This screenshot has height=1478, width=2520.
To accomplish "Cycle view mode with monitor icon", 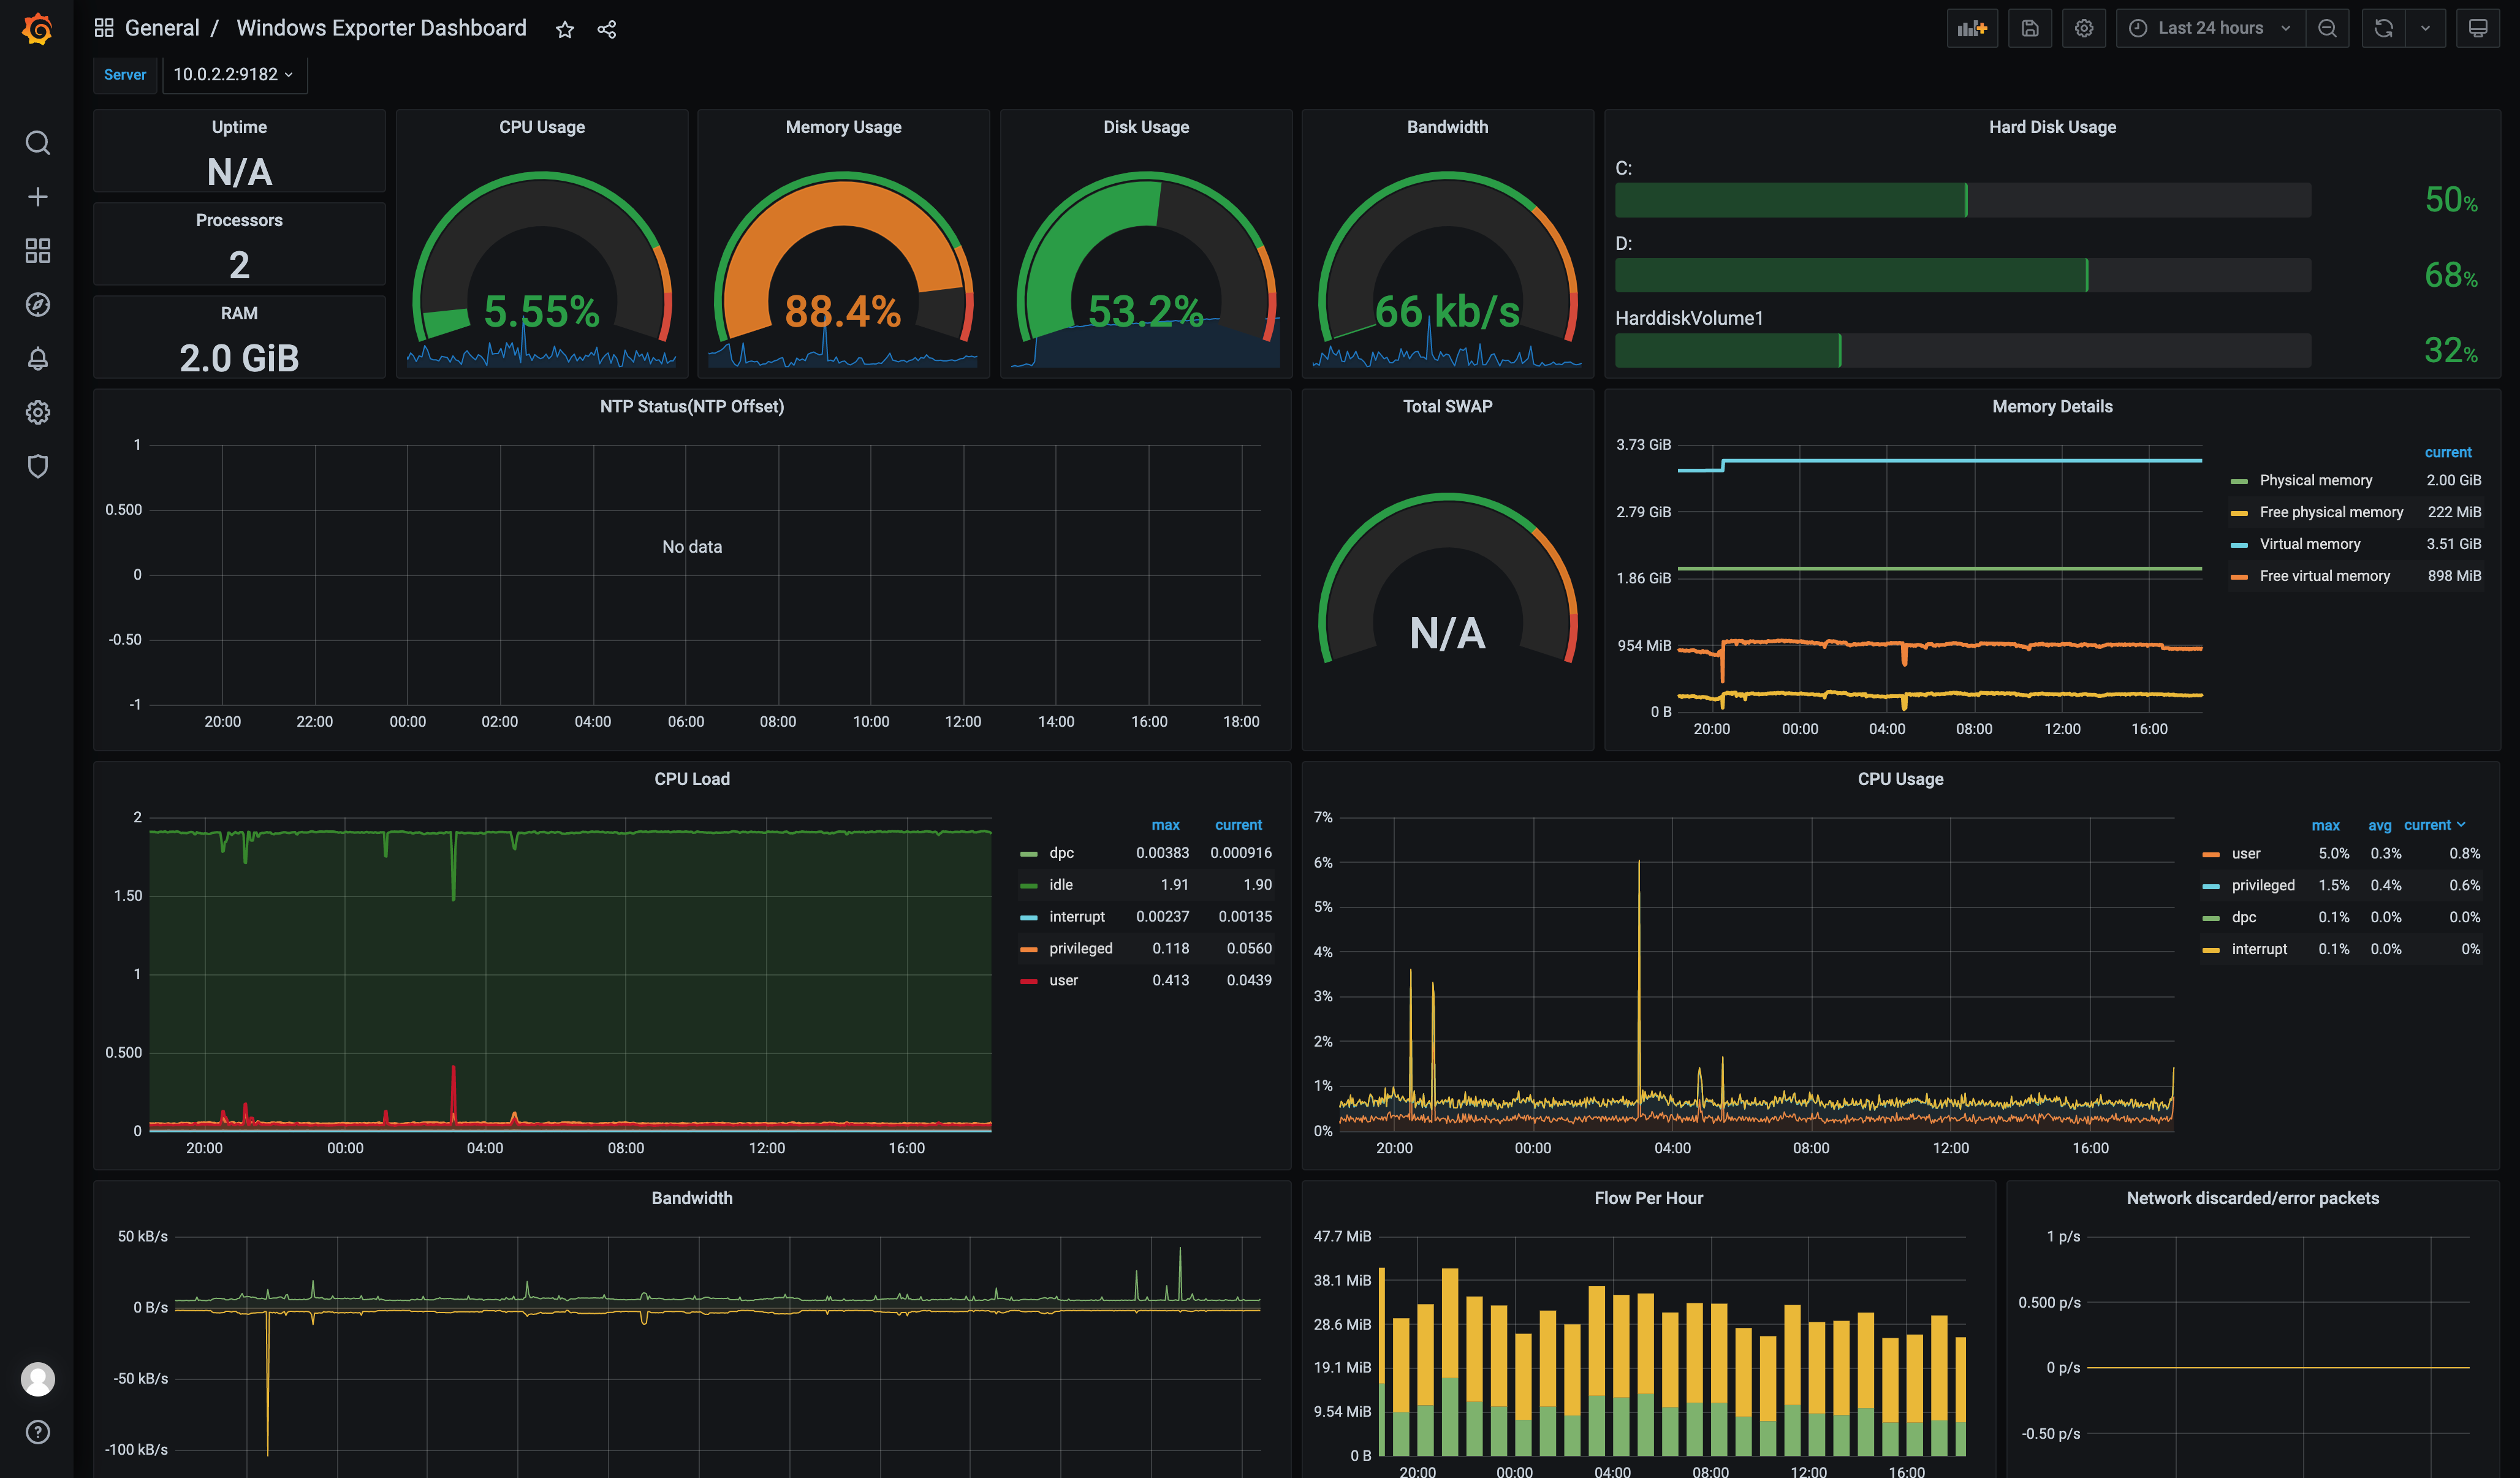I will pos(2477,28).
